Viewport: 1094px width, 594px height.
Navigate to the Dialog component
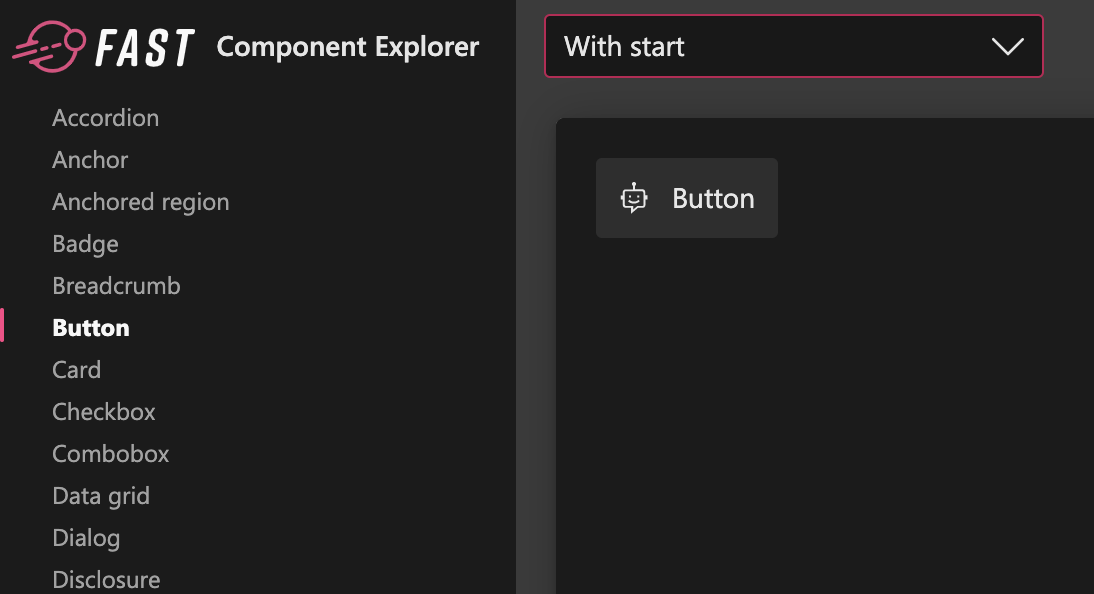pyautogui.click(x=86, y=538)
